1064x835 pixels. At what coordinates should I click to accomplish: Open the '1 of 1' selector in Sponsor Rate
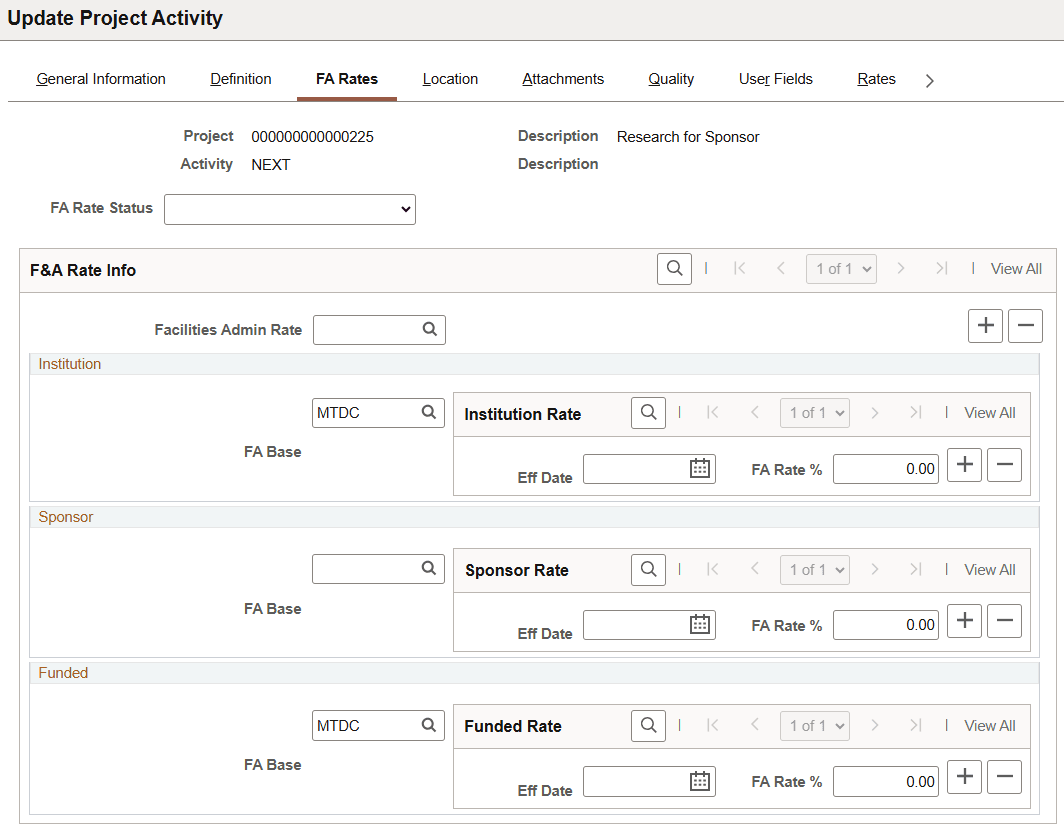(x=814, y=569)
